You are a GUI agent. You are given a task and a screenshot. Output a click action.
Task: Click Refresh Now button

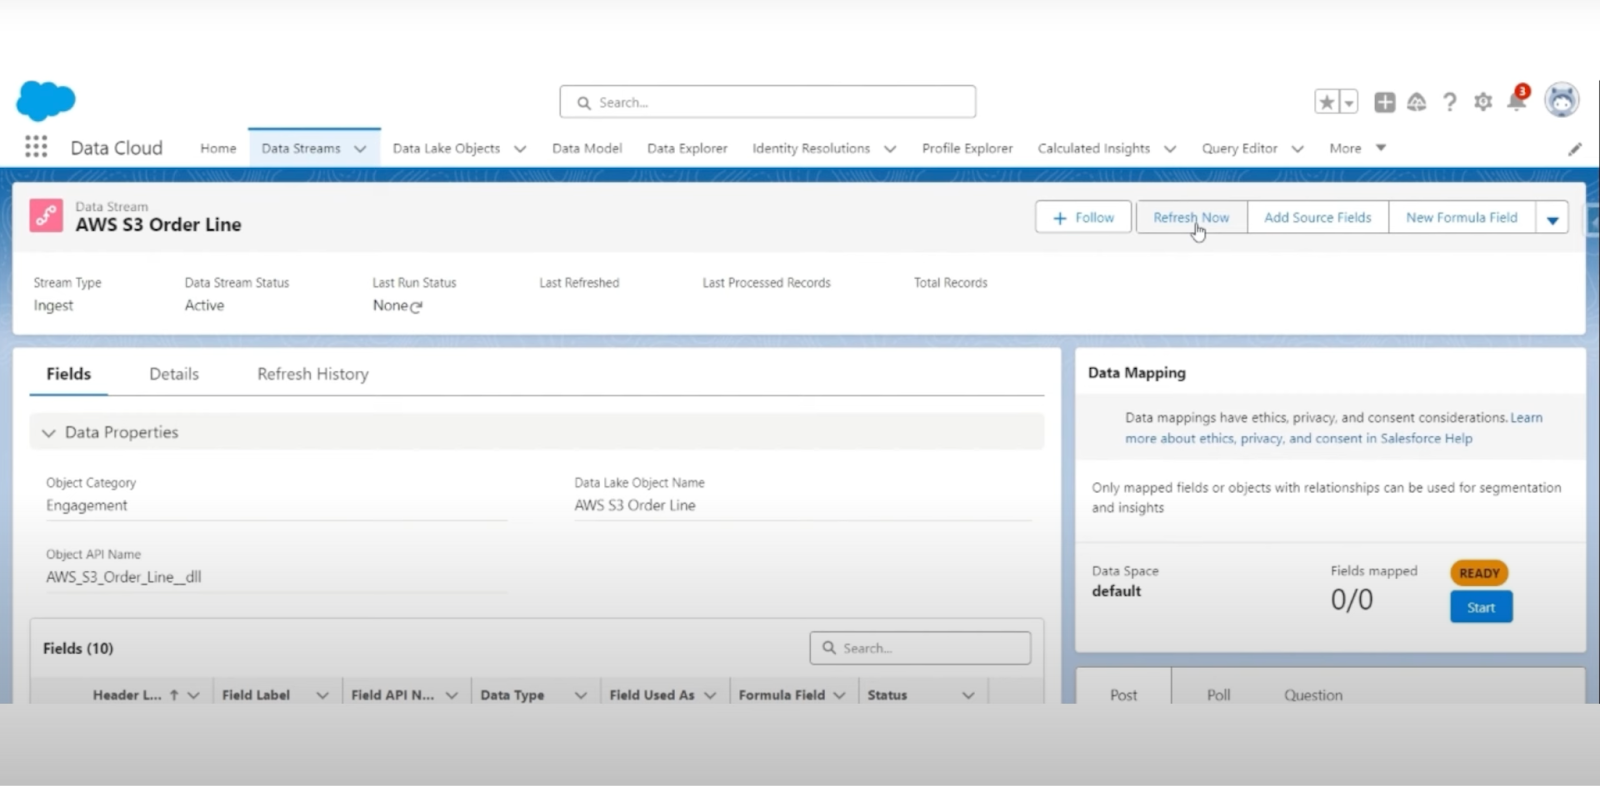tap(1191, 217)
